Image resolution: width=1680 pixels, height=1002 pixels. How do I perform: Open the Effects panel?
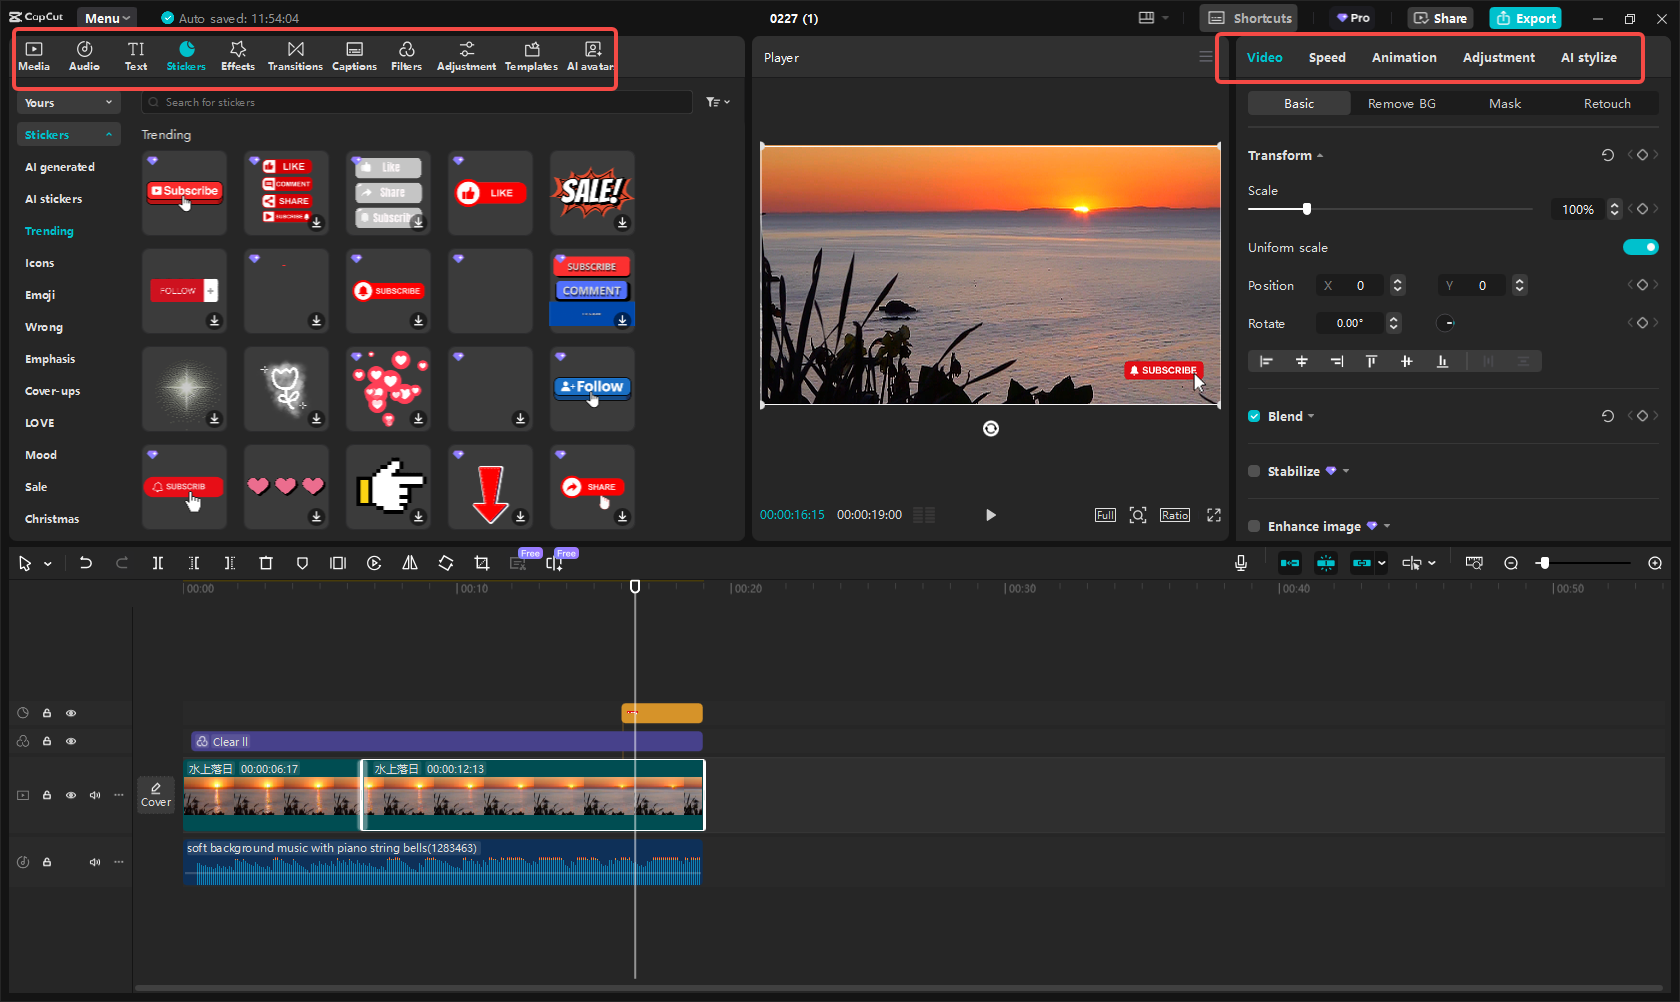[237, 56]
